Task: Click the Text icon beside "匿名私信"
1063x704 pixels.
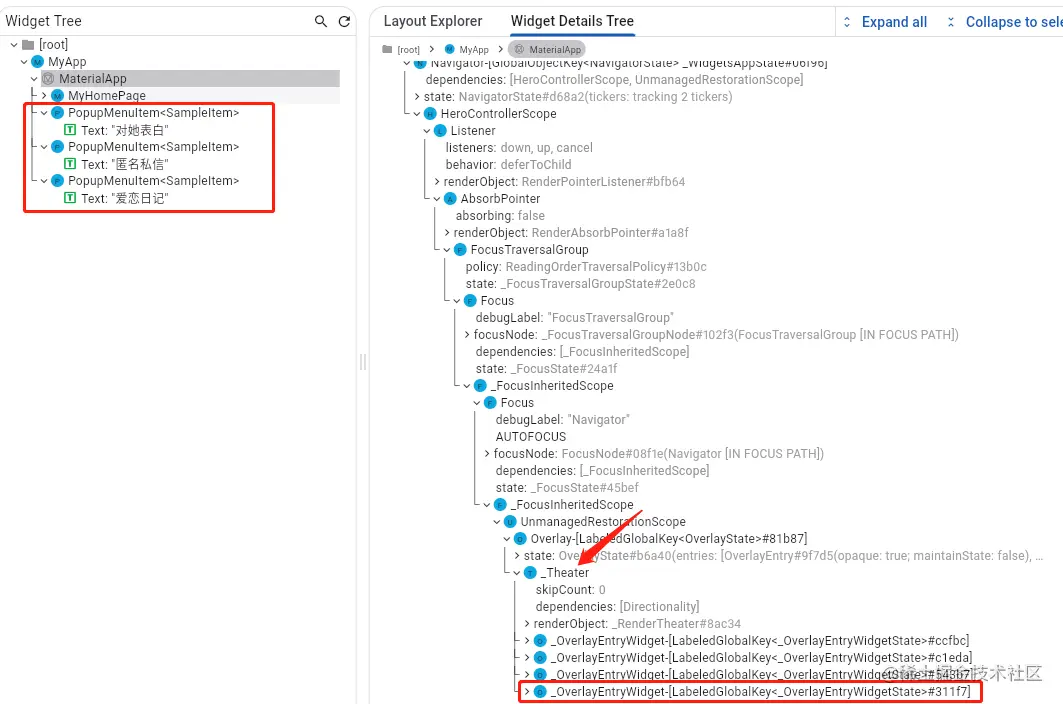Action: 70,163
